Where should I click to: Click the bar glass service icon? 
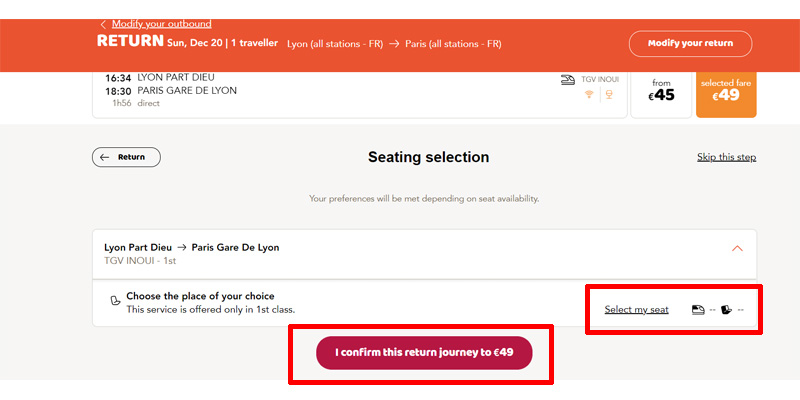pos(609,94)
